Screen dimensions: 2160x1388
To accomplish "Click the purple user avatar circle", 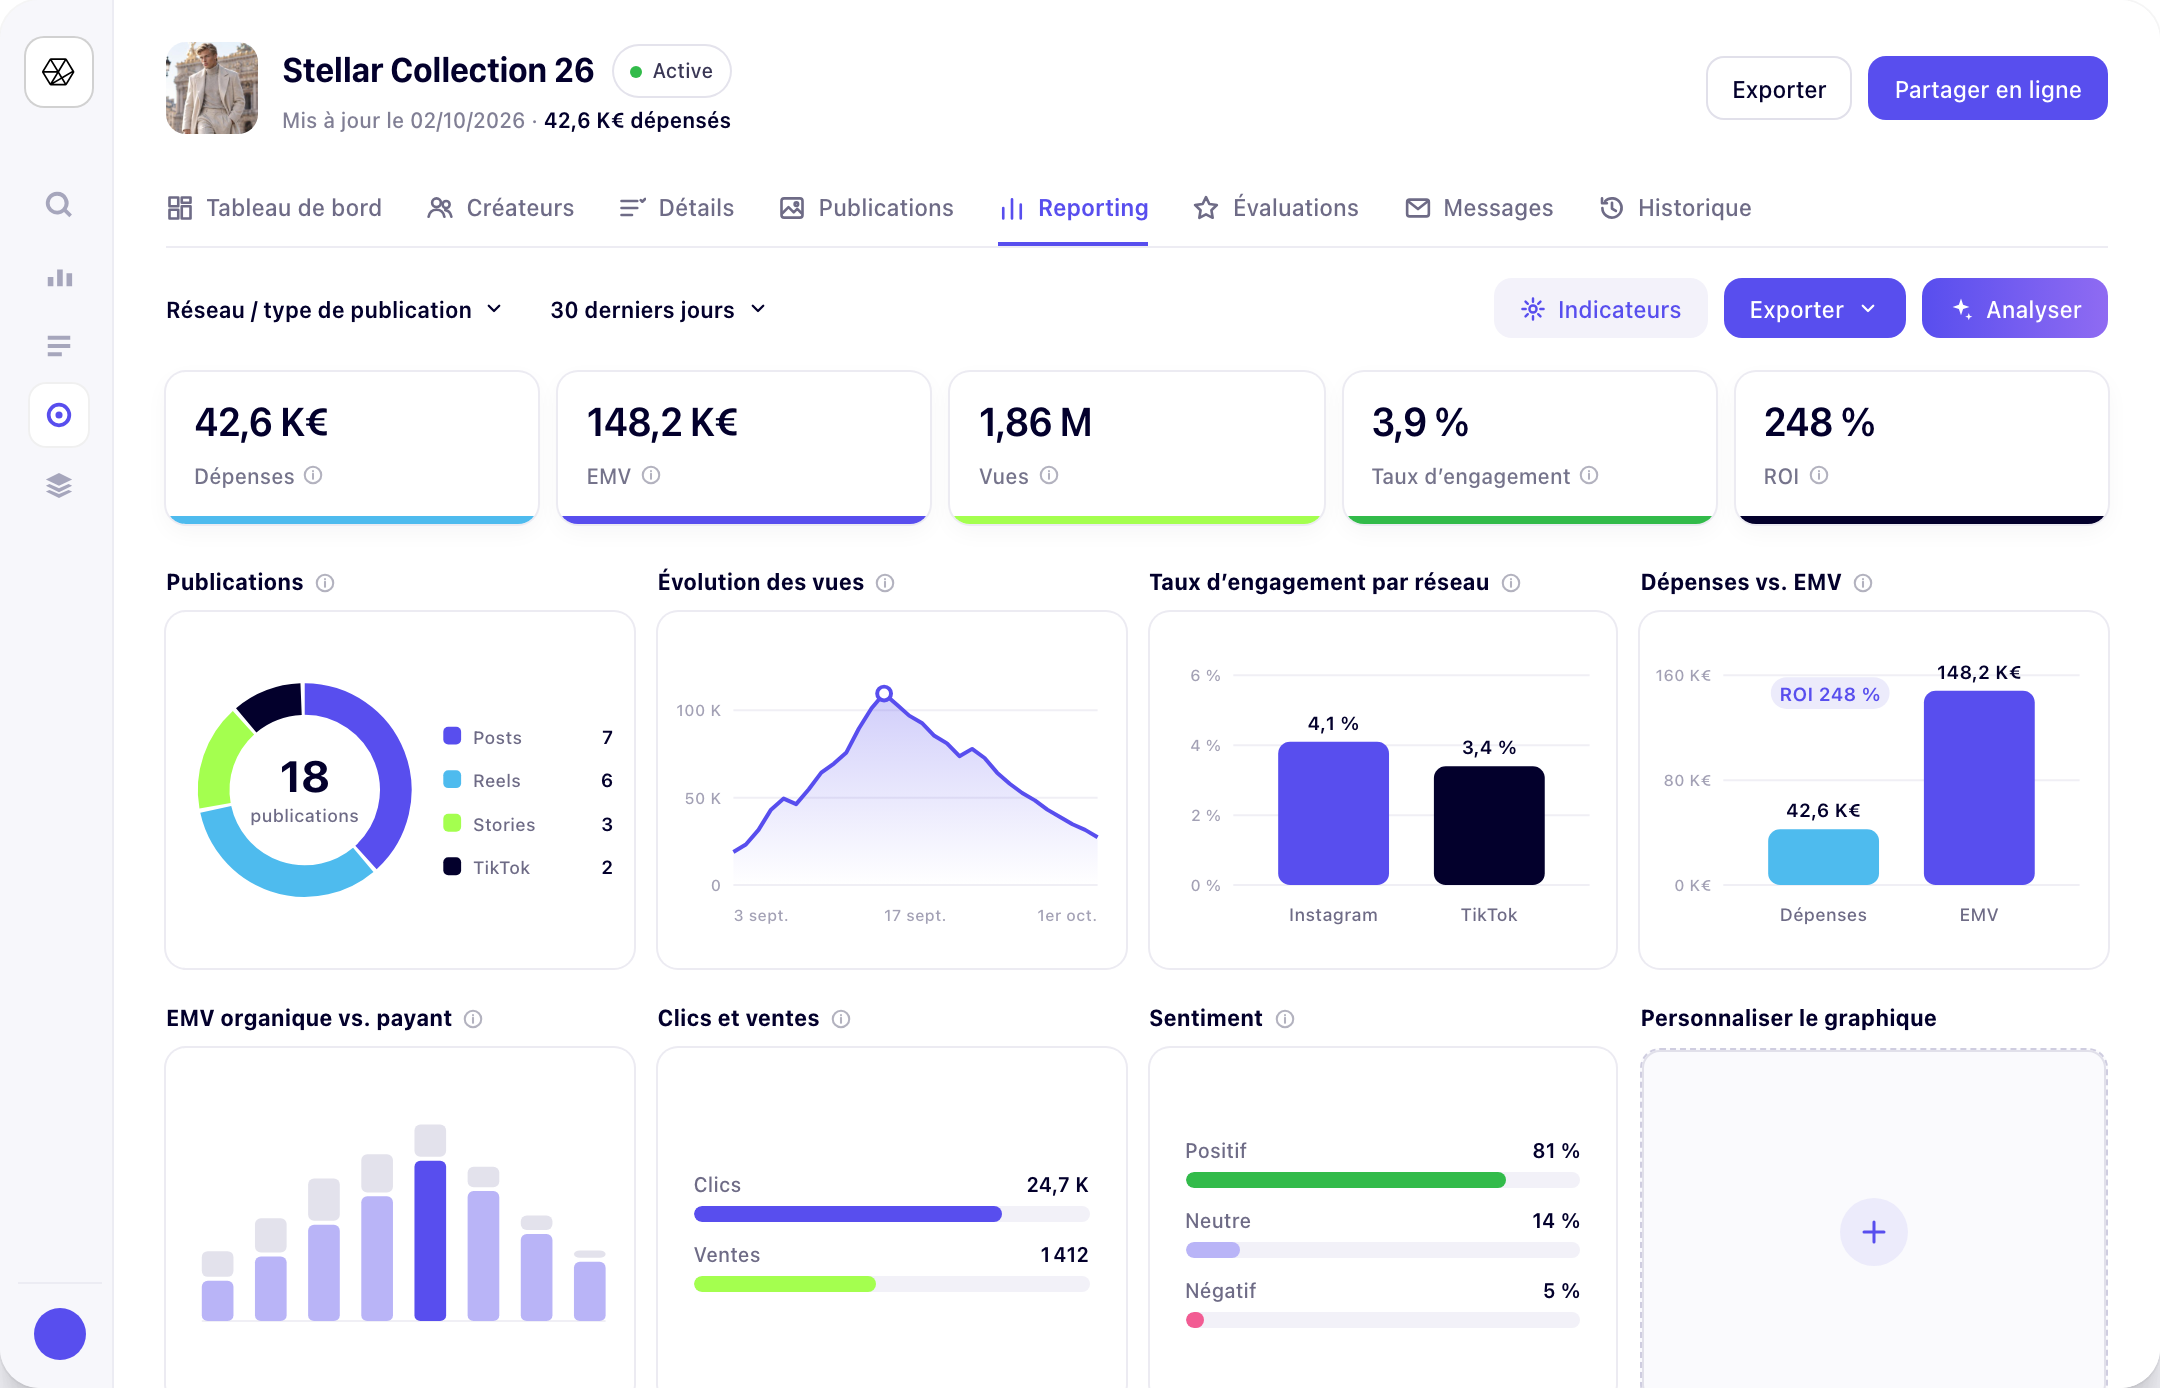I will pos(60,1334).
